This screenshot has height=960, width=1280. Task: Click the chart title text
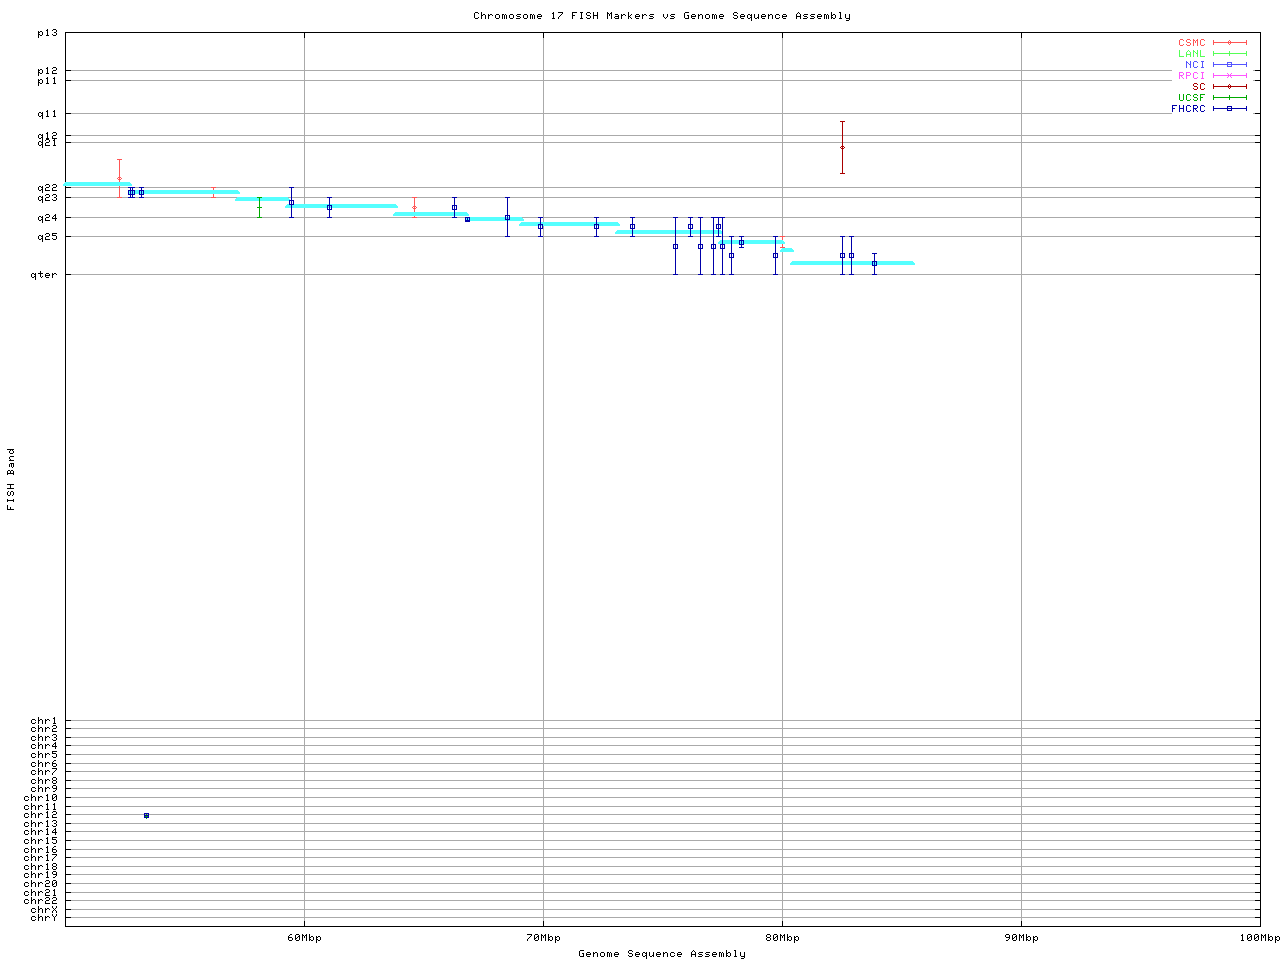pyautogui.click(x=662, y=16)
